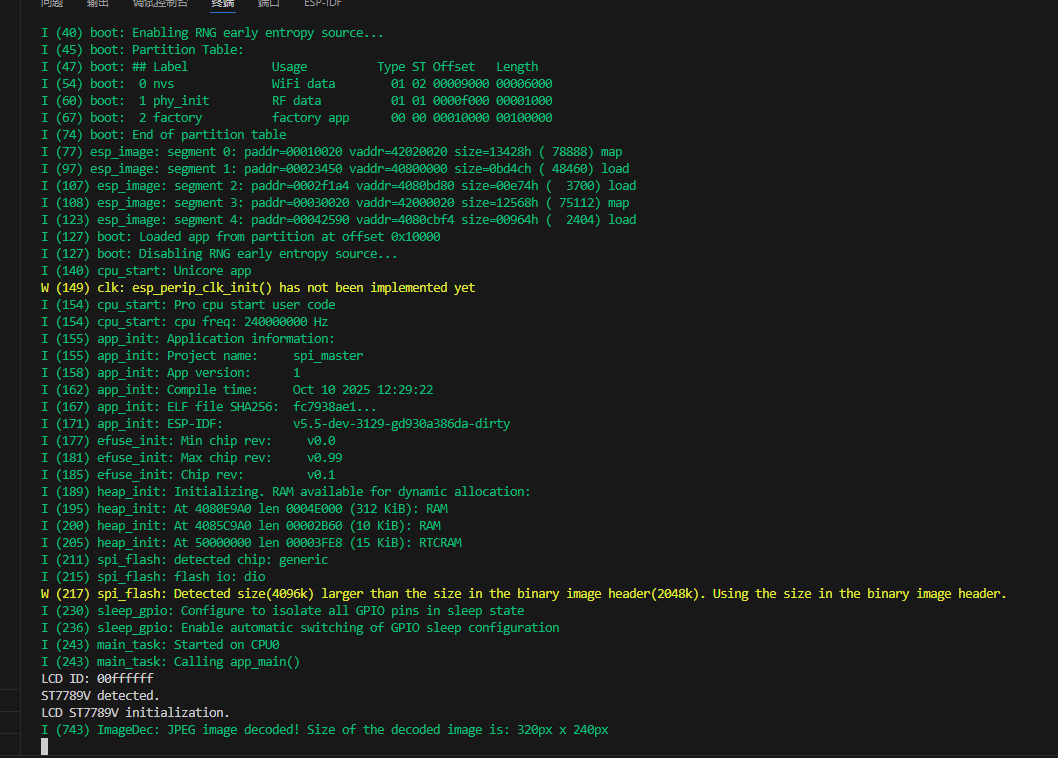Click the 'End of partition table' line

[x=163, y=134]
